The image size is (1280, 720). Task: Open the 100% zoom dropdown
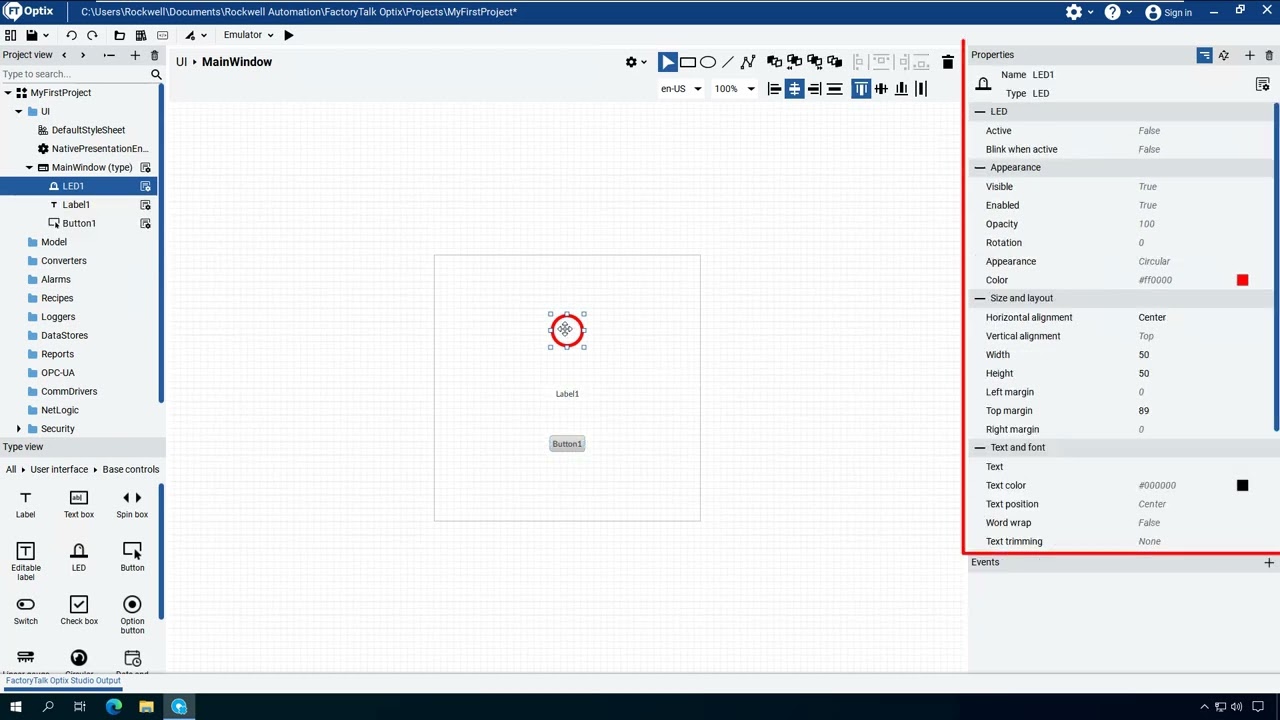[x=735, y=89]
